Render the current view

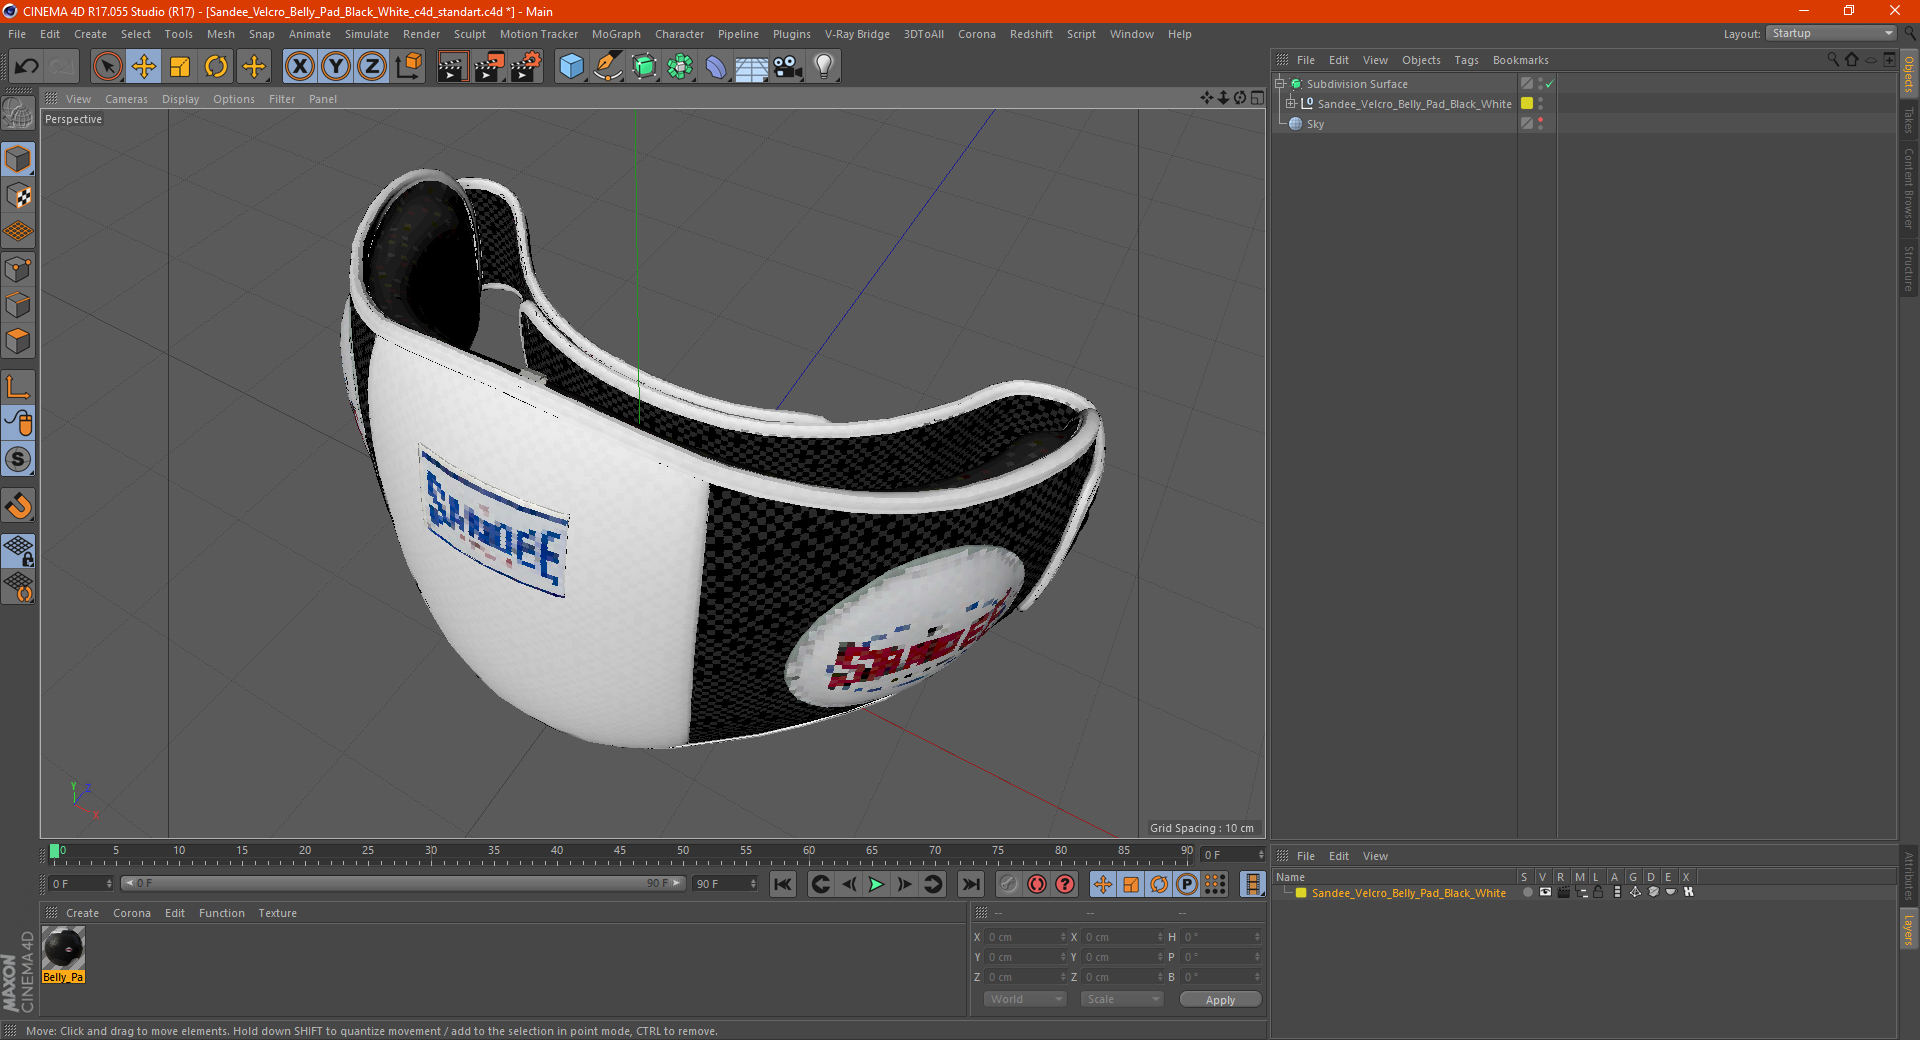tap(452, 67)
